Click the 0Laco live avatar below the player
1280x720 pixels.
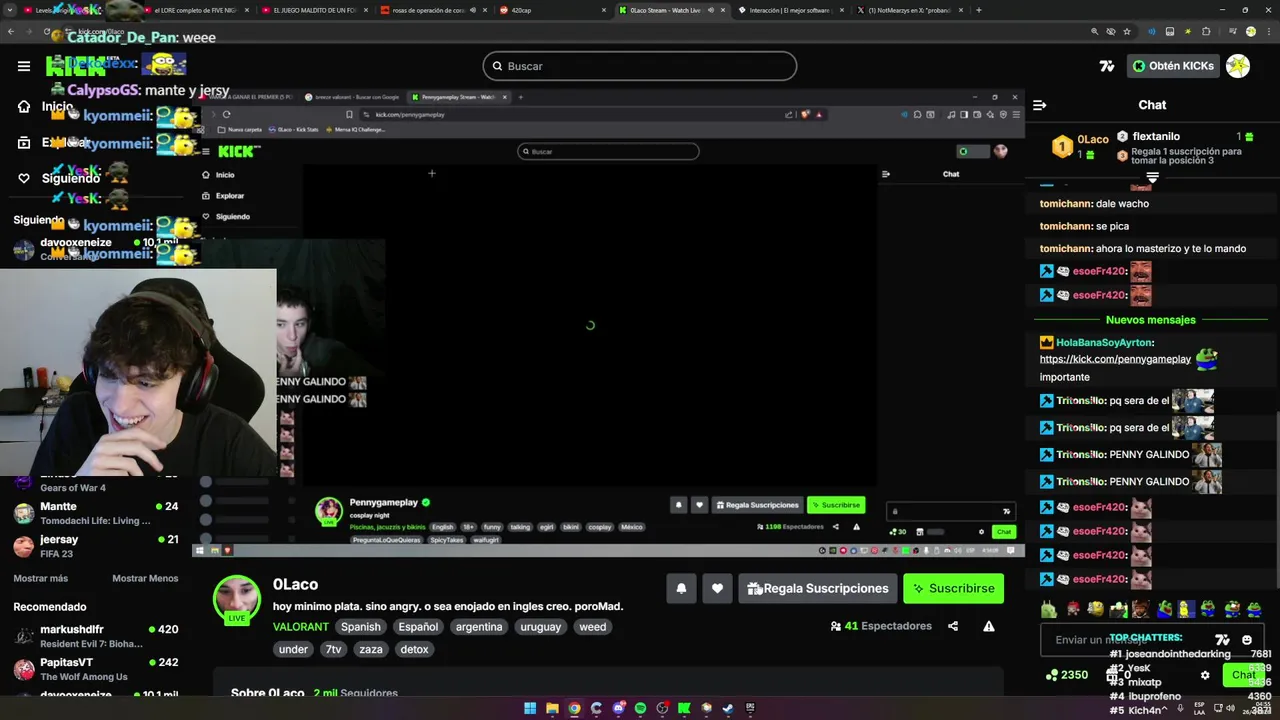[x=237, y=600]
